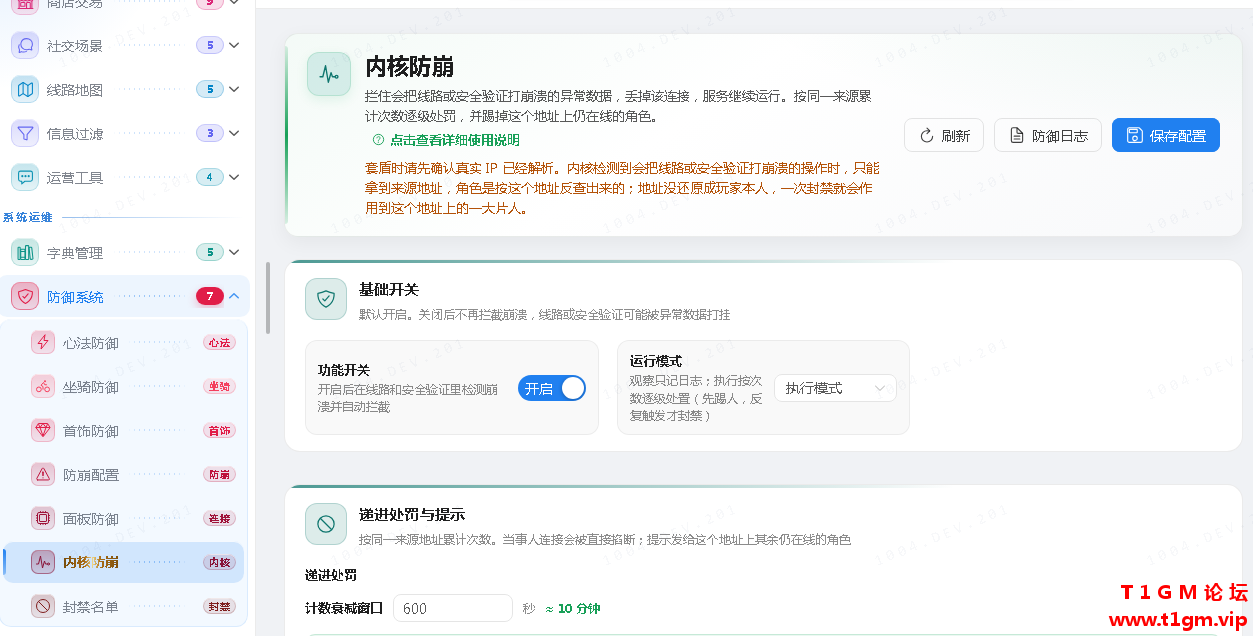Click the ban circle icon beside 递进处罚与提示
Image resolution: width=1253 pixels, height=636 pixels.
[x=326, y=523]
